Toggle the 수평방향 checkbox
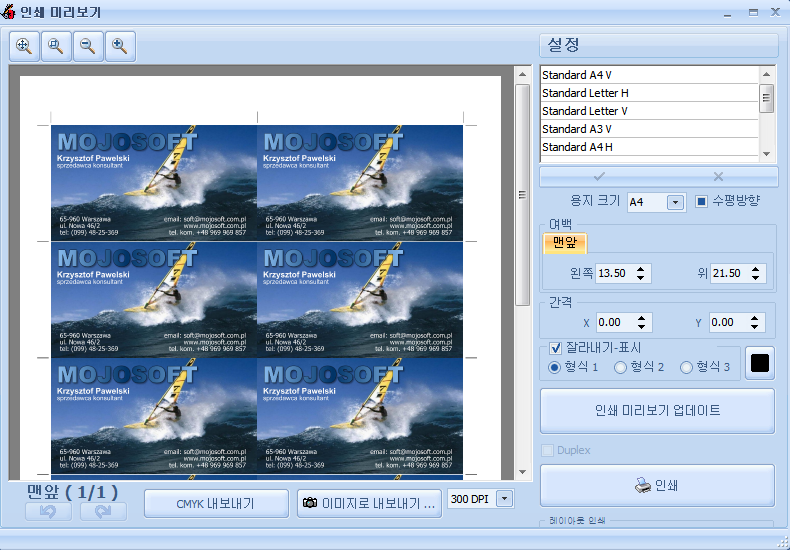The image size is (790, 550). (x=701, y=201)
